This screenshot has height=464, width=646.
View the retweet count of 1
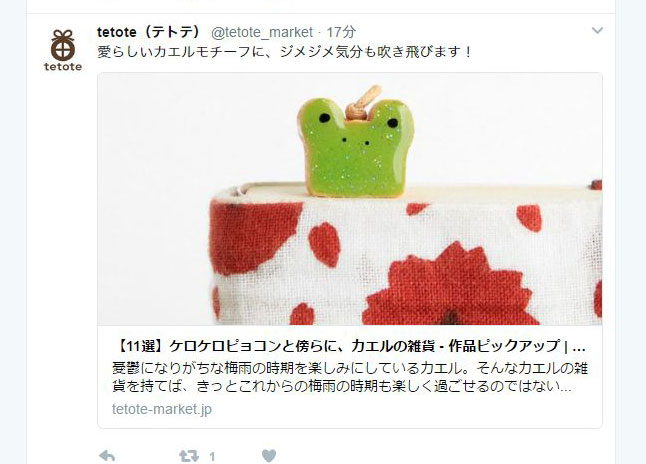(x=212, y=457)
